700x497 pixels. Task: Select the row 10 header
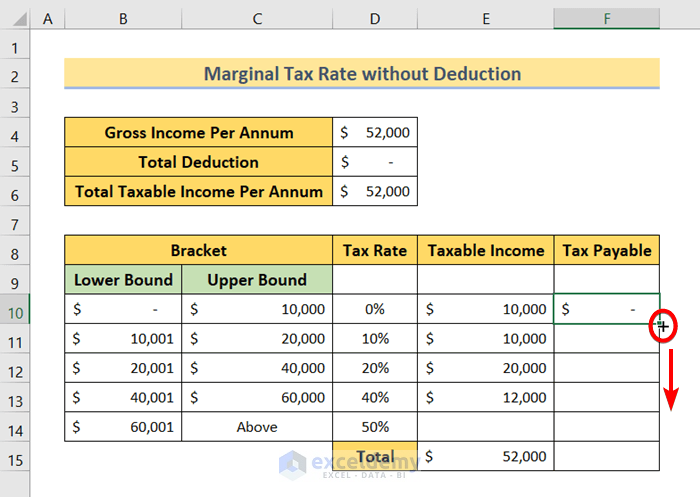point(15,310)
